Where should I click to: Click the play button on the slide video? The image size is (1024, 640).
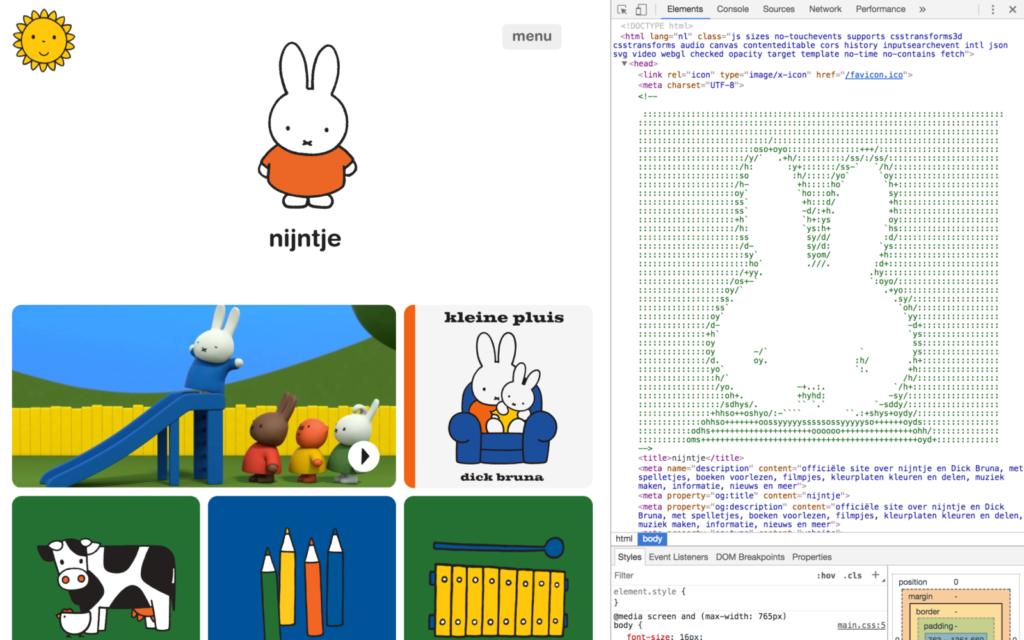pyautogui.click(x=364, y=456)
